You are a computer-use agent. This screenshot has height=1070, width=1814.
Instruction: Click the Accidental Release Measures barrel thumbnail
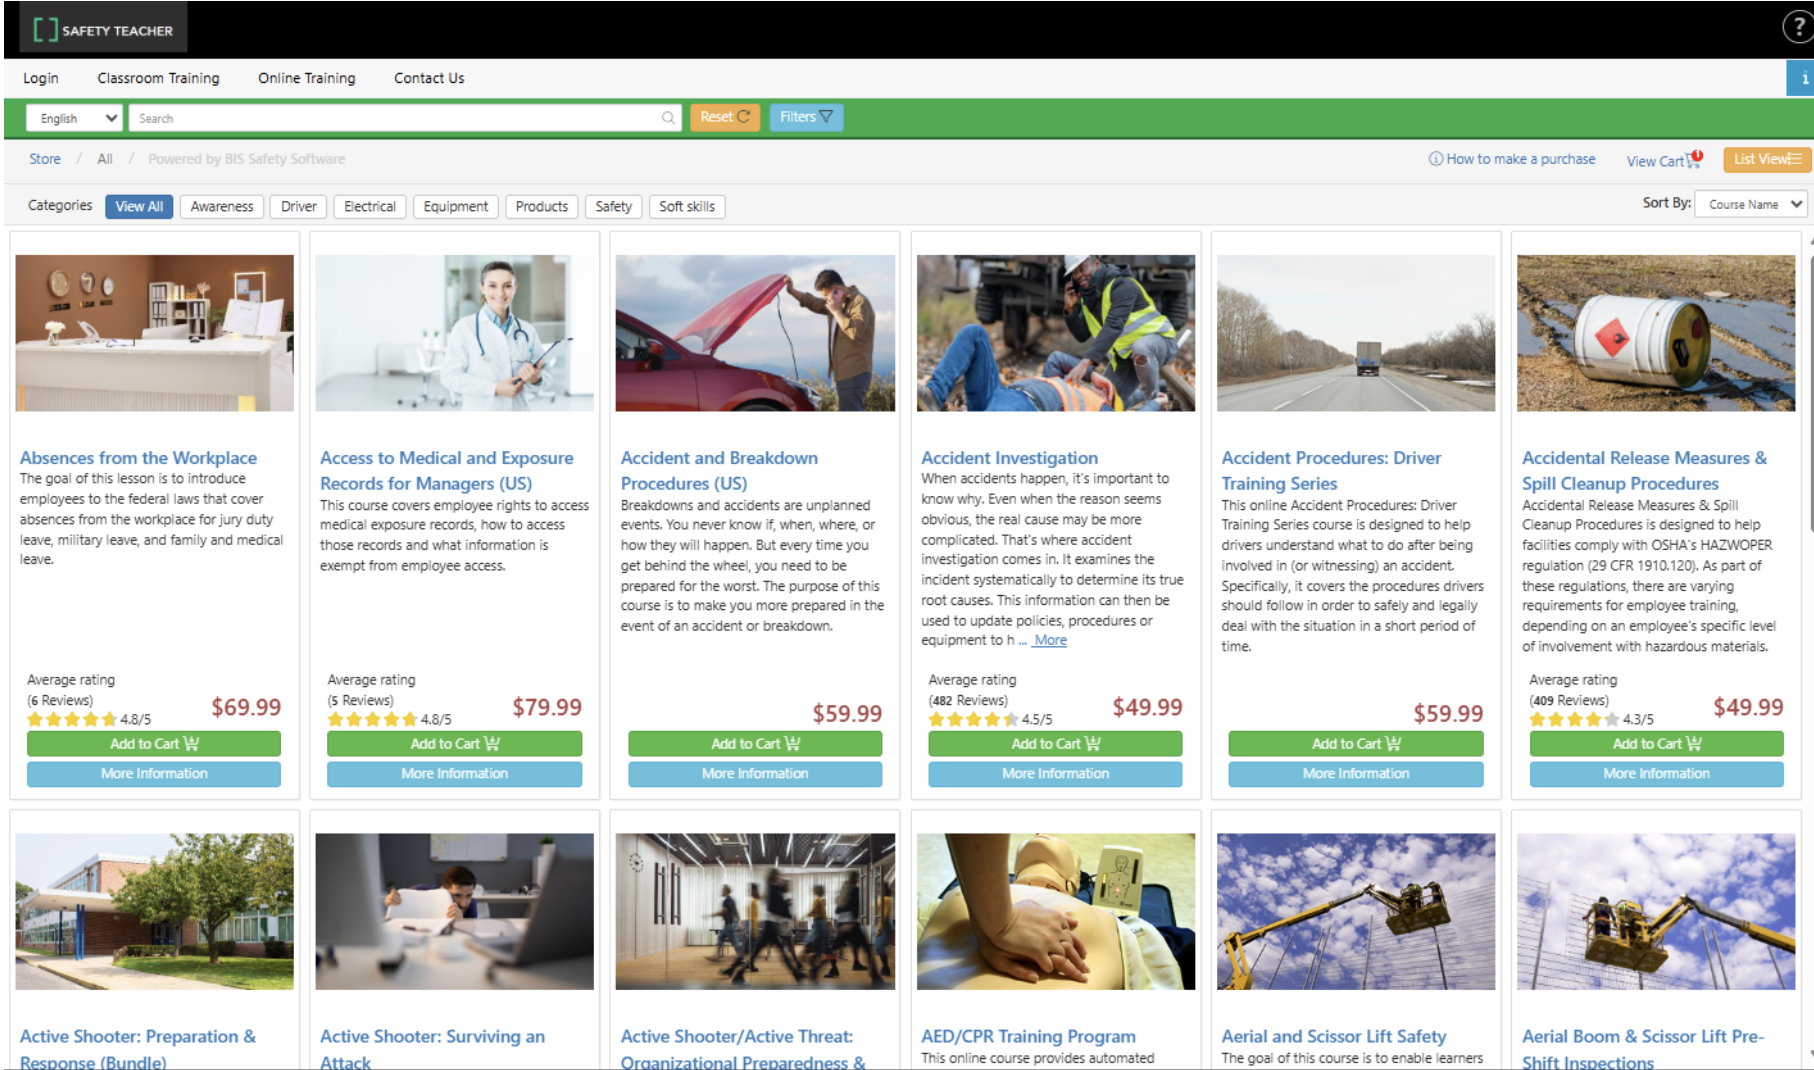[x=1655, y=333]
